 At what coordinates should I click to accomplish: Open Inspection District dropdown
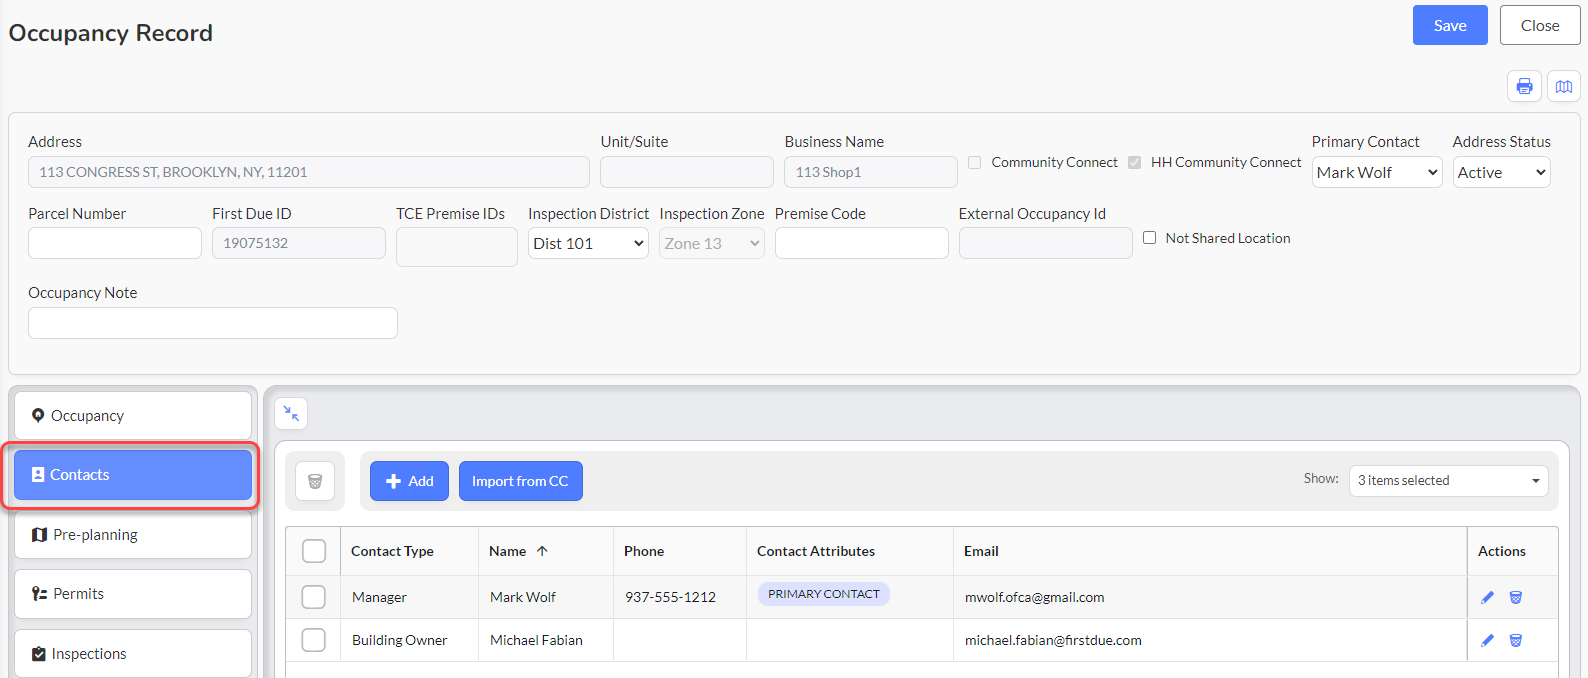point(588,243)
